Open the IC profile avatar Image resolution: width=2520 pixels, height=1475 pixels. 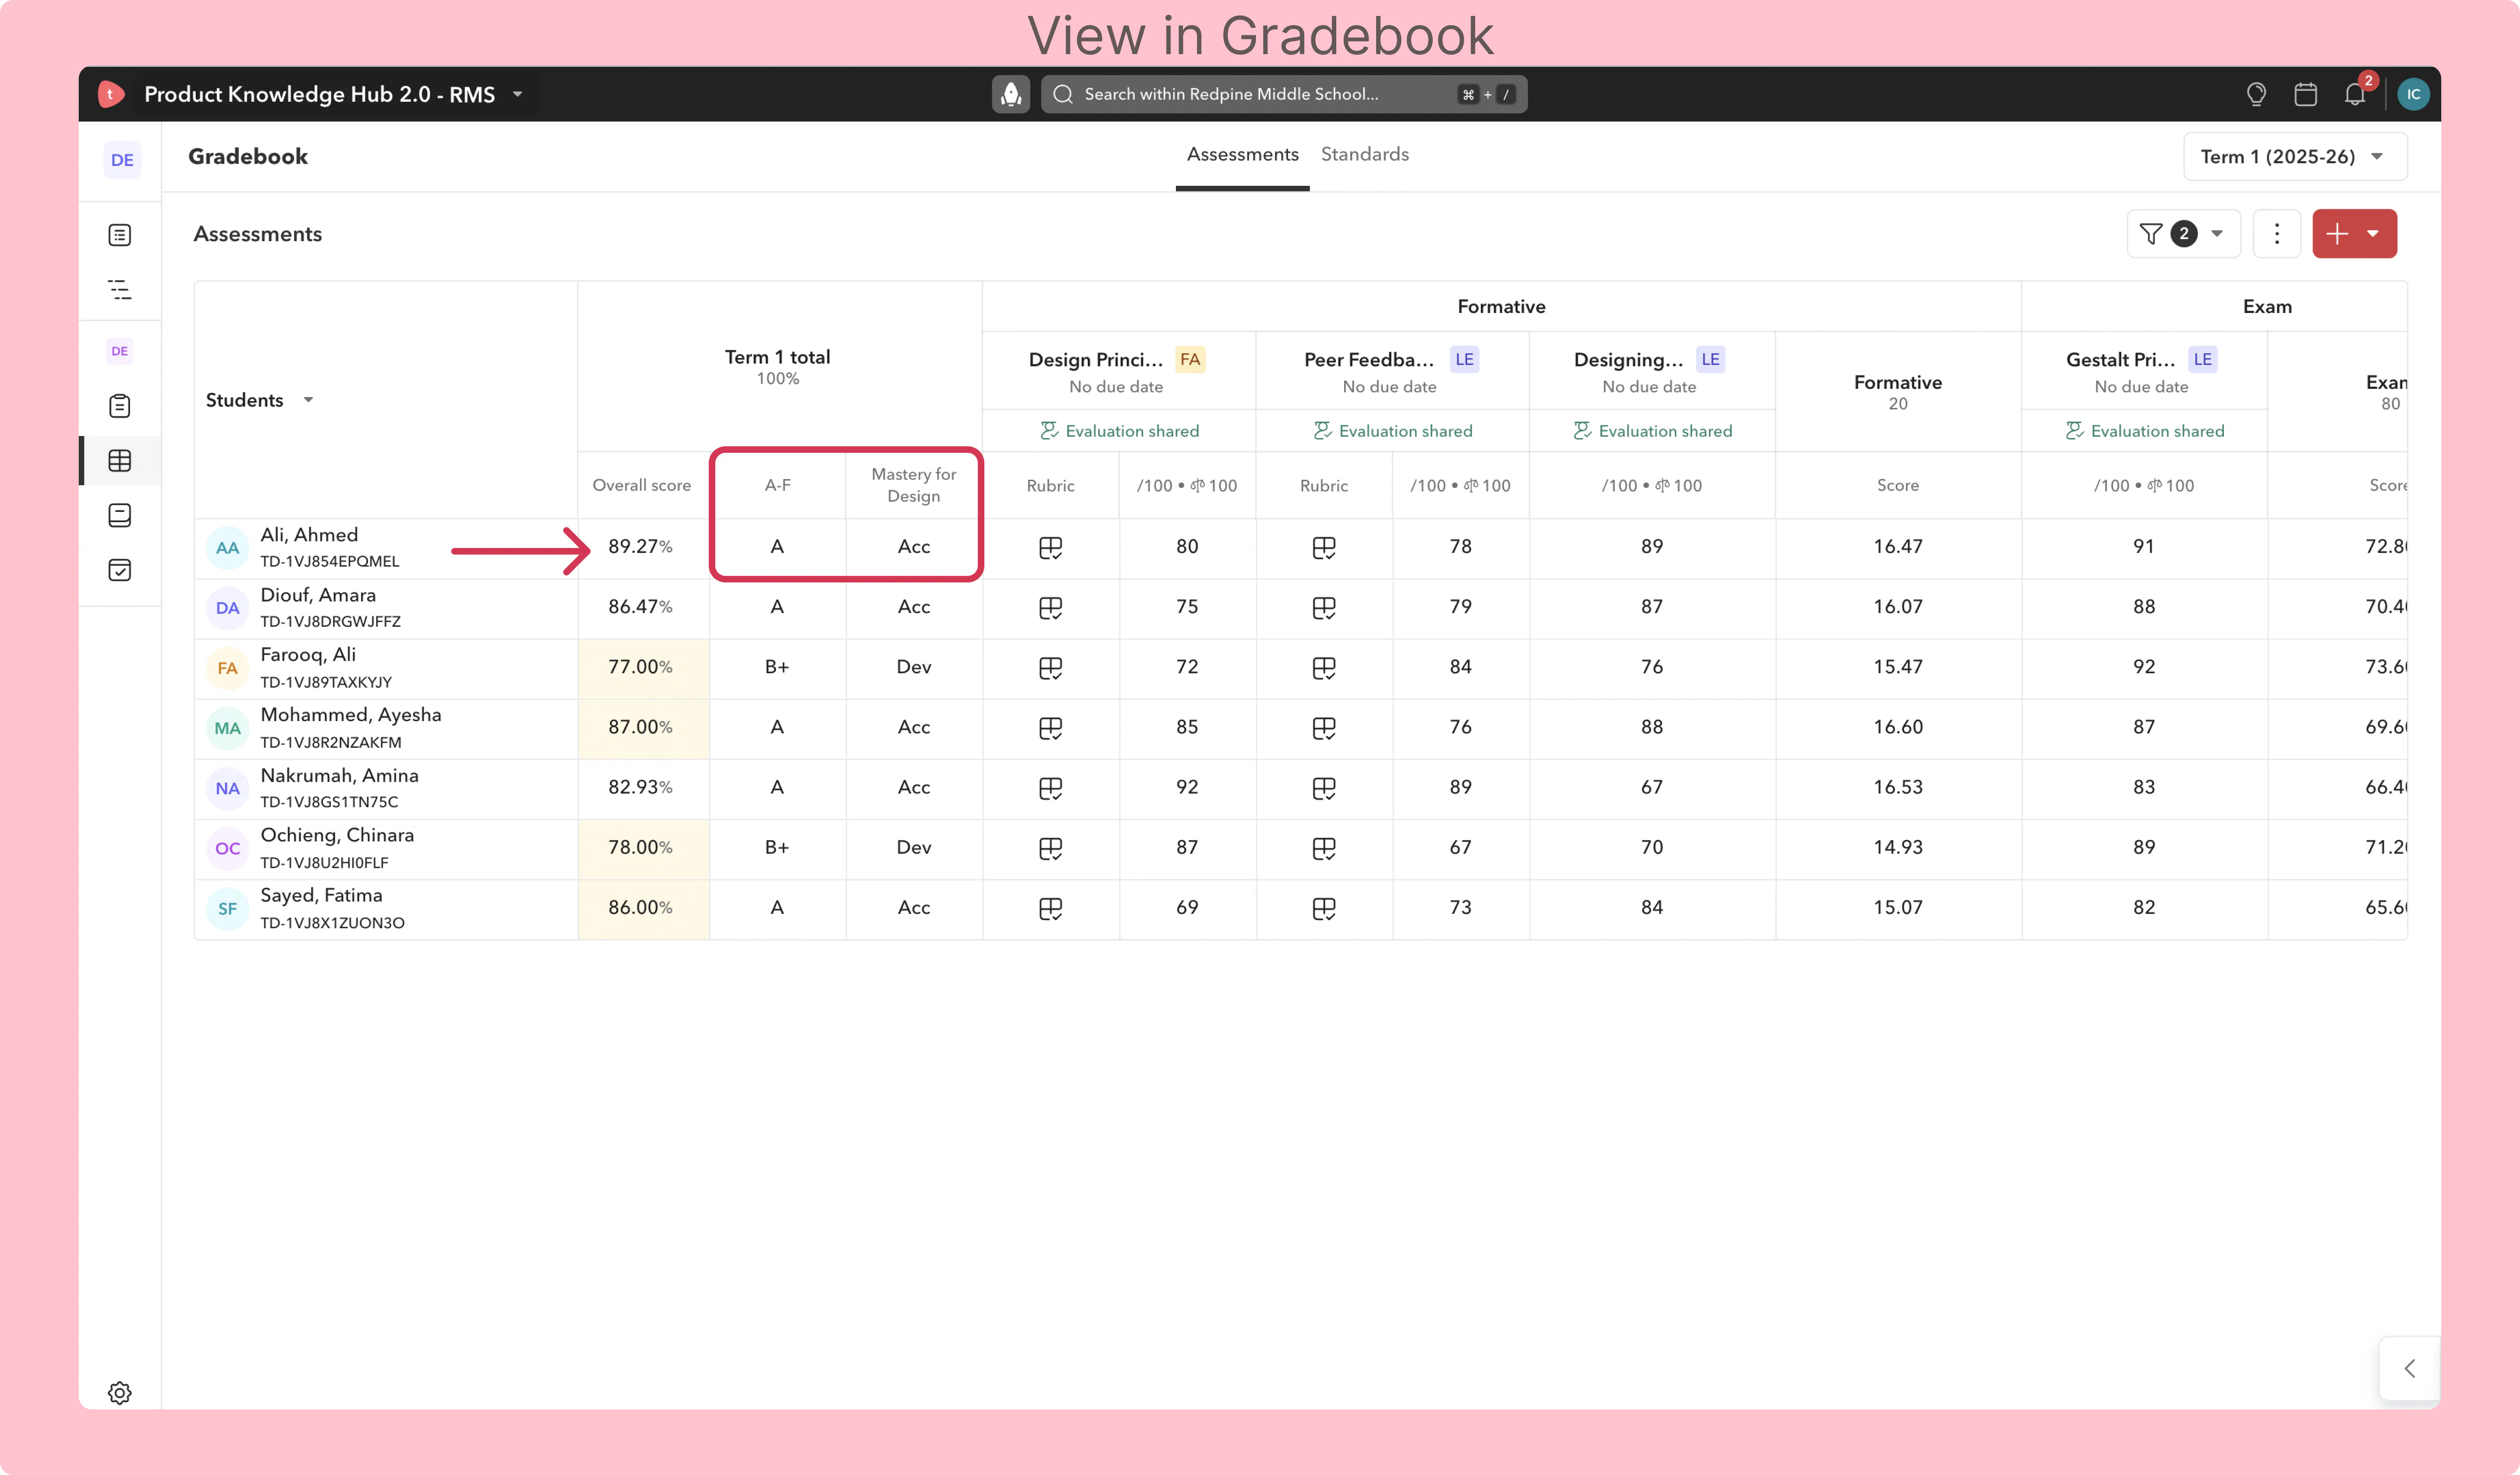tap(2413, 94)
